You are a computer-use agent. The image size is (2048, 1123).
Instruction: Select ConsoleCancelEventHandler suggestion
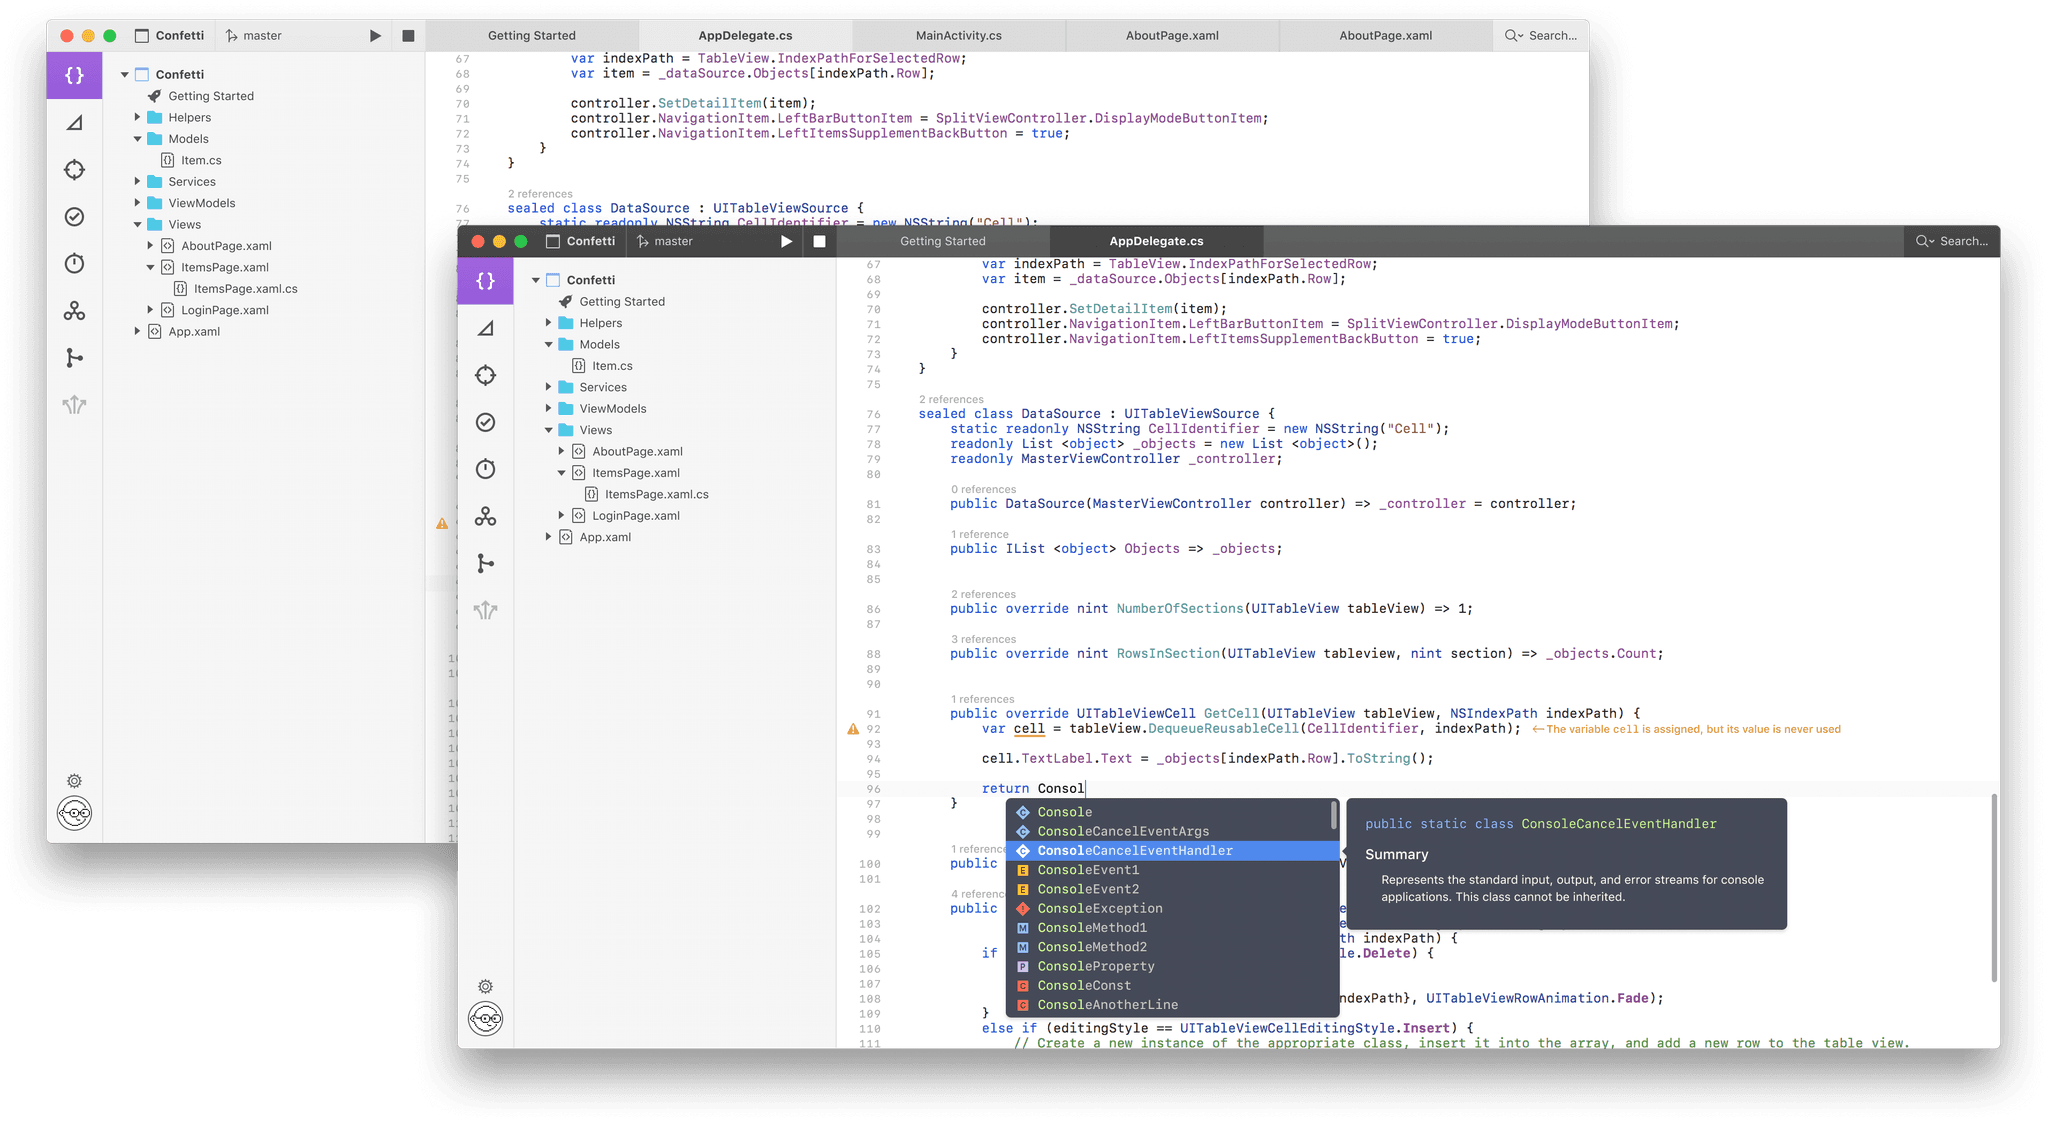[1171, 851]
